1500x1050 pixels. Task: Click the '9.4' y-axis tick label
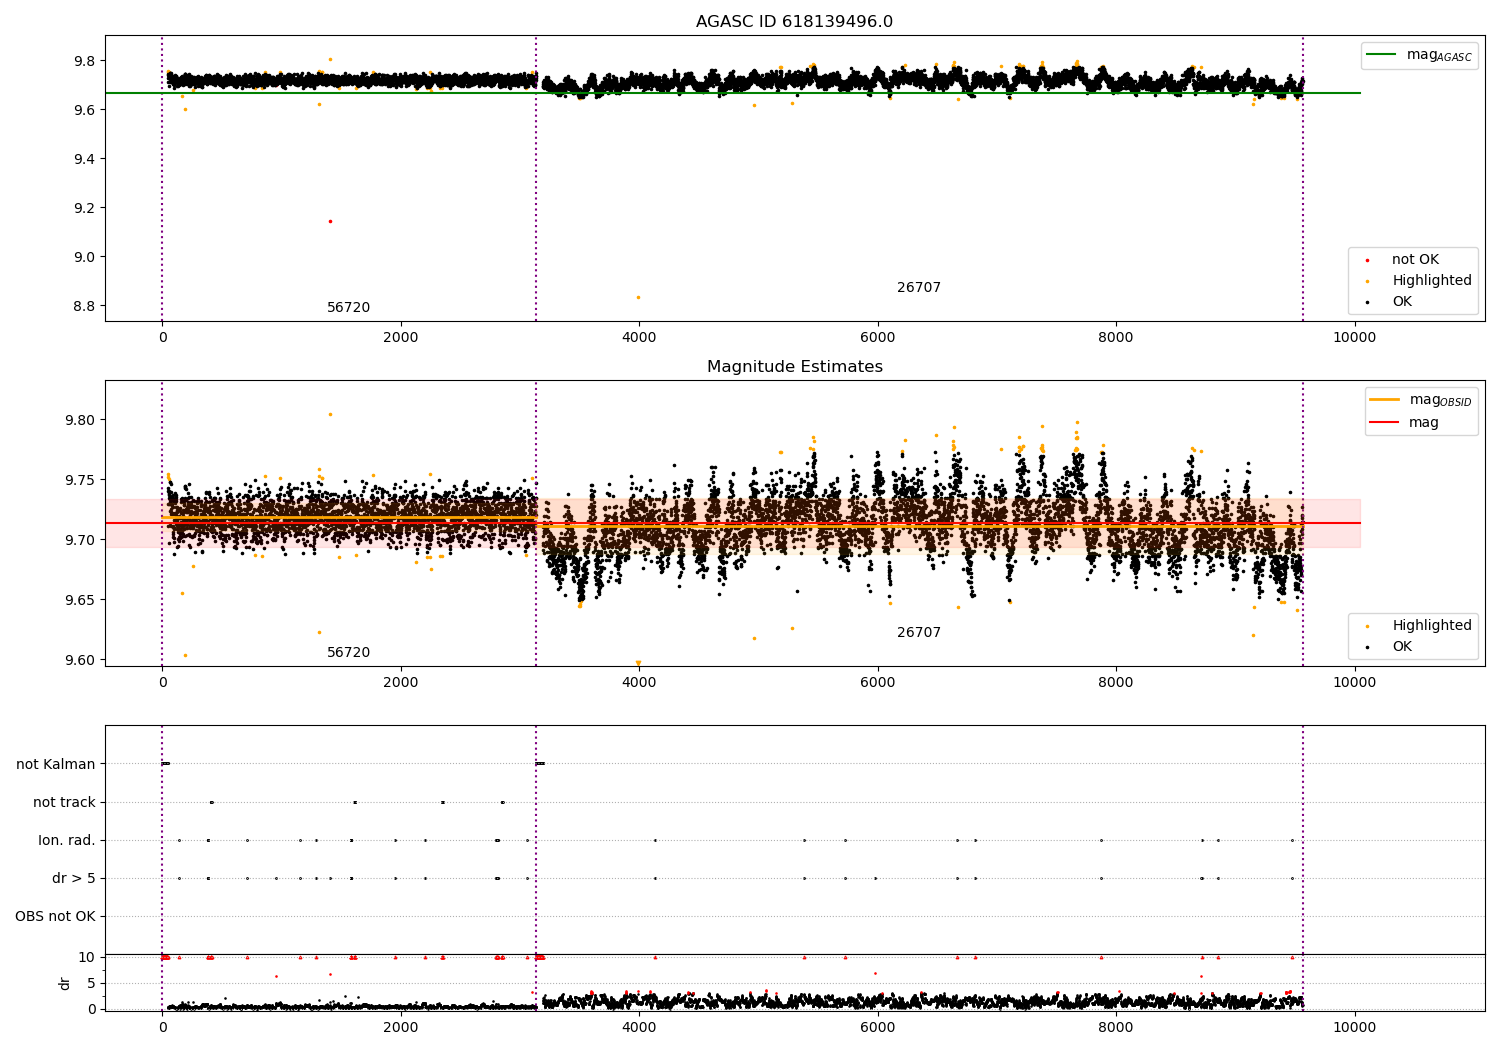coord(85,159)
